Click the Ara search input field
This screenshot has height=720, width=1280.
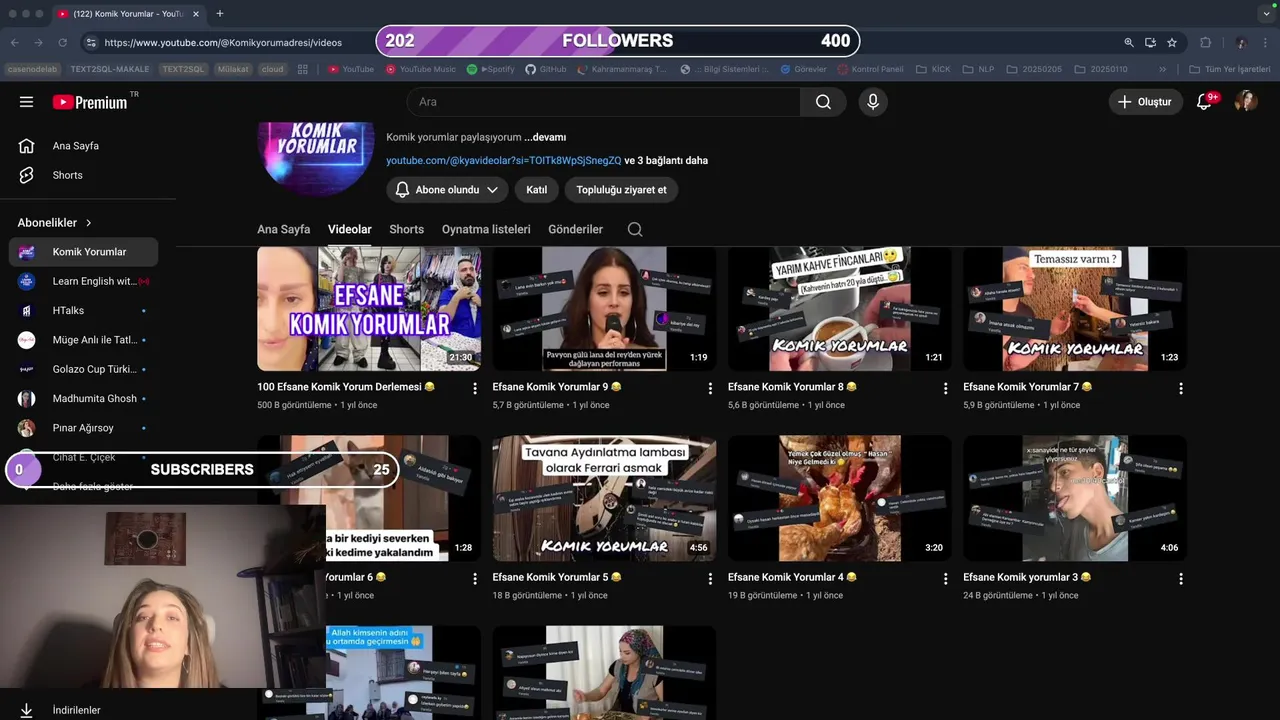tap(603, 102)
